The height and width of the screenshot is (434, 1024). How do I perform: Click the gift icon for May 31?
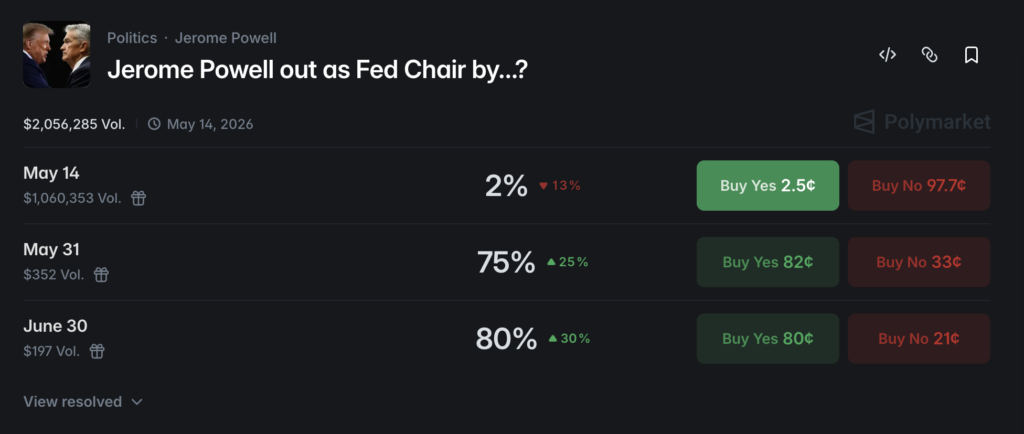[x=101, y=274]
